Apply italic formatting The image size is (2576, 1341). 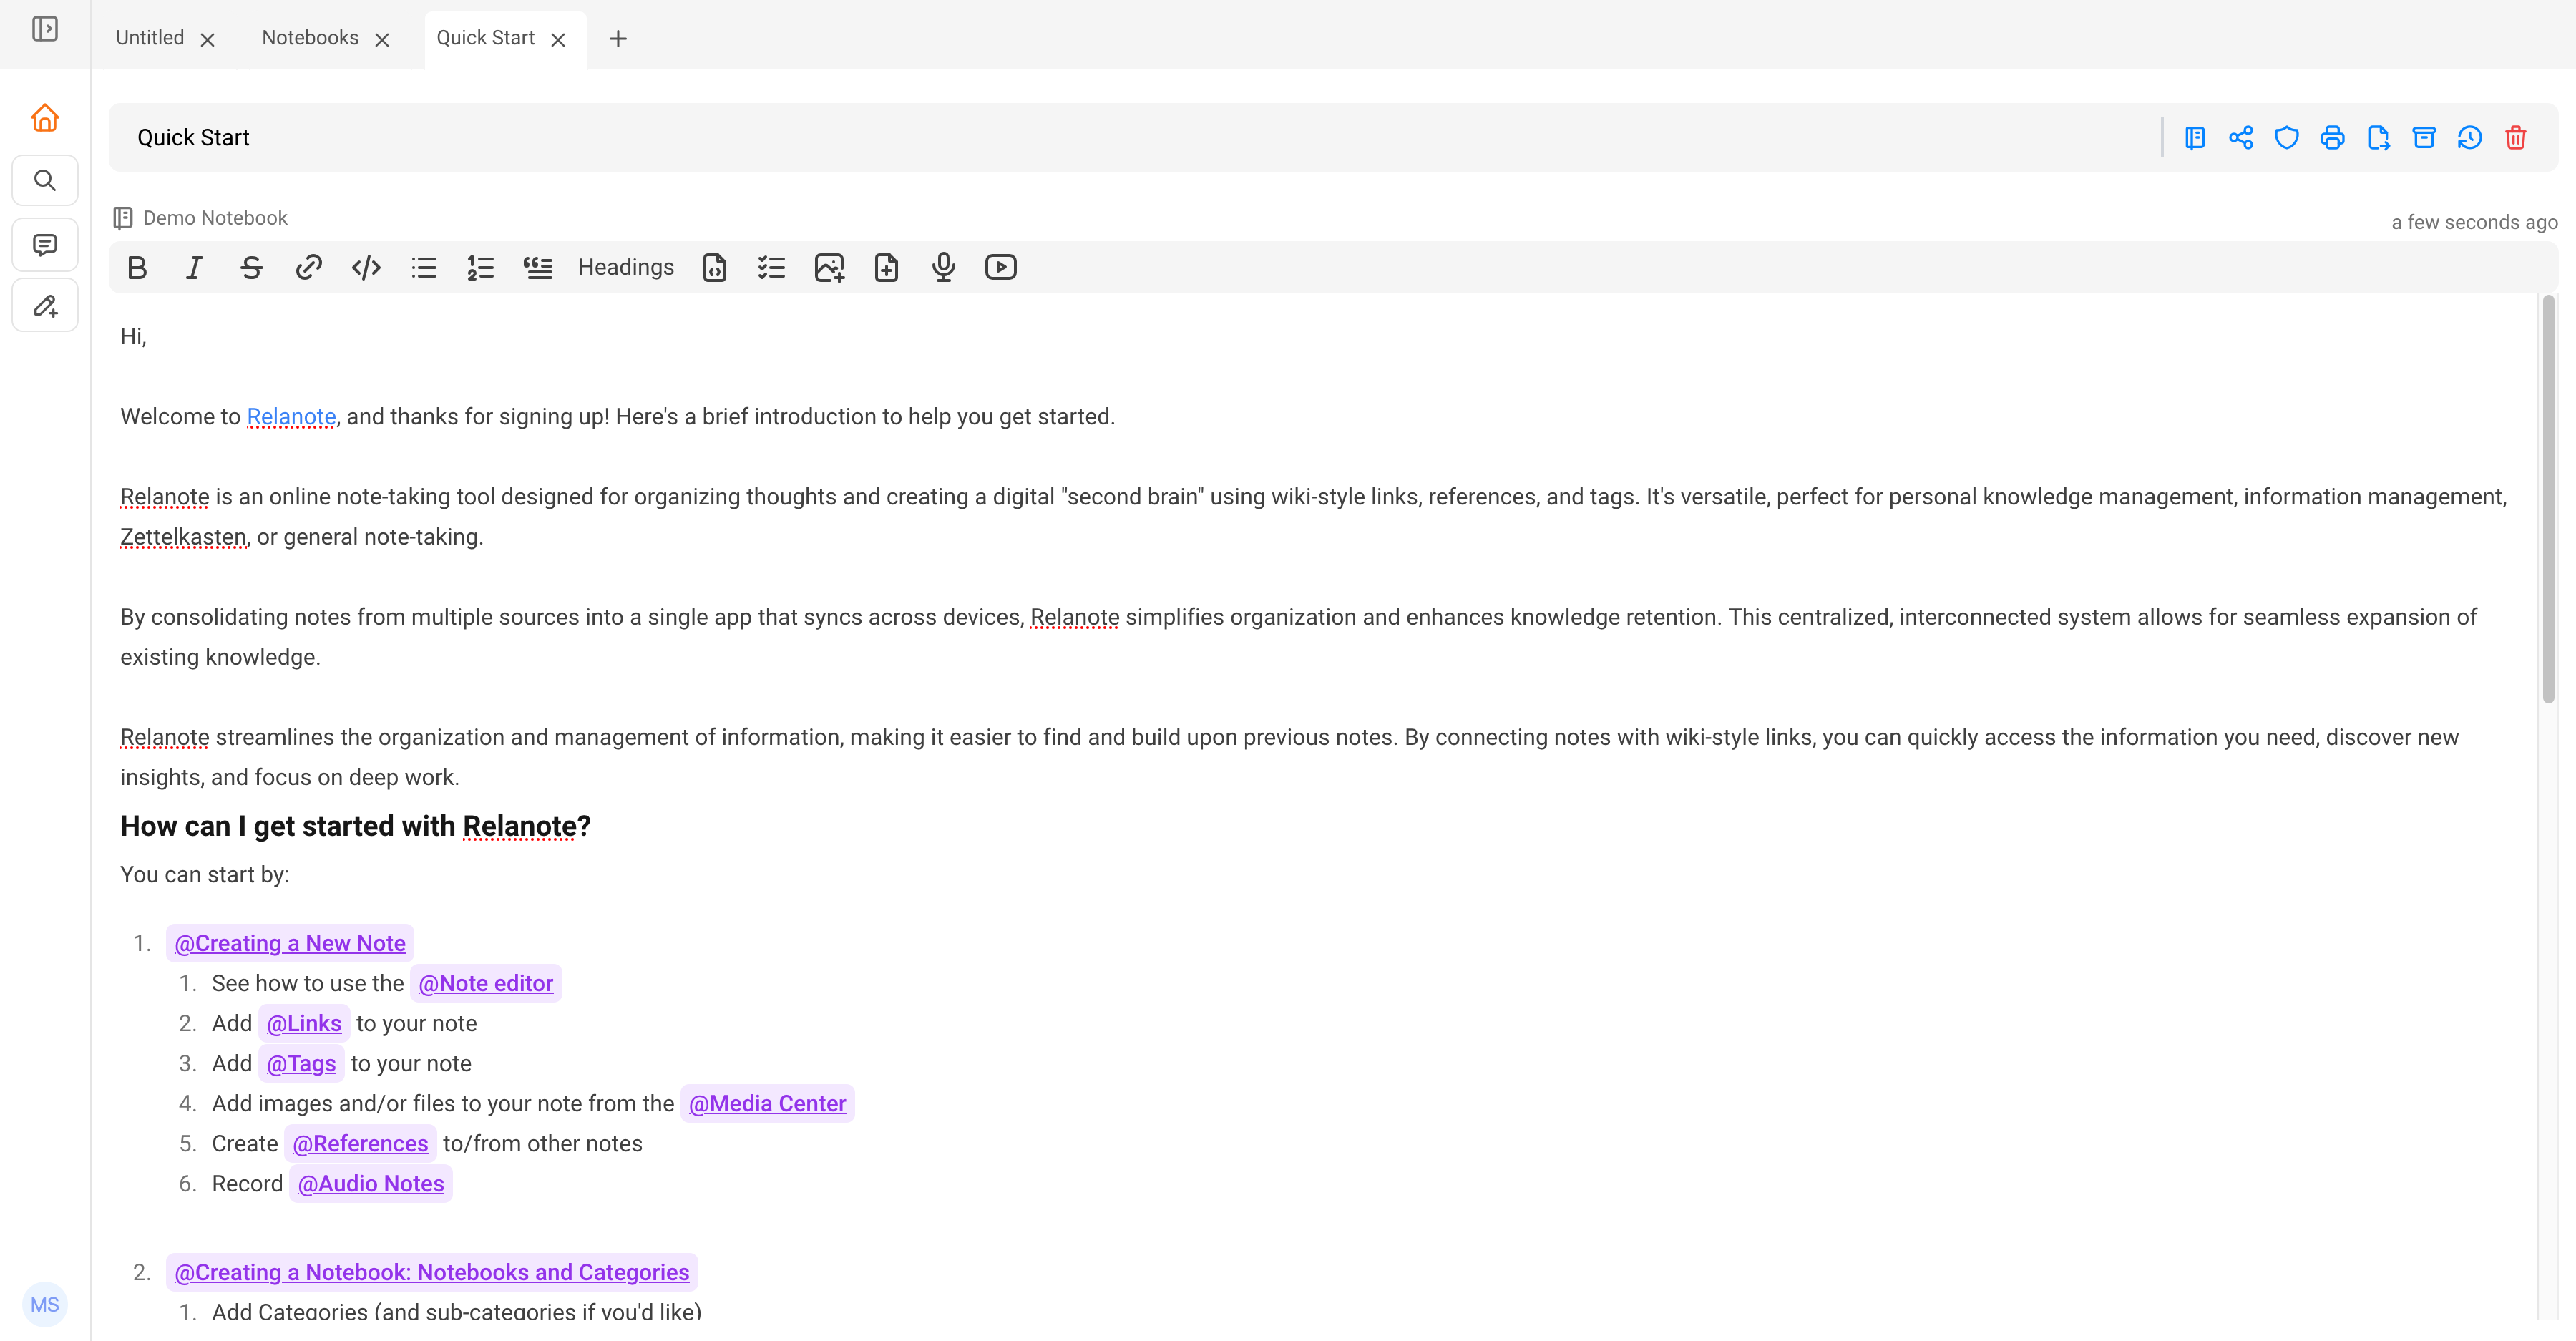194,268
